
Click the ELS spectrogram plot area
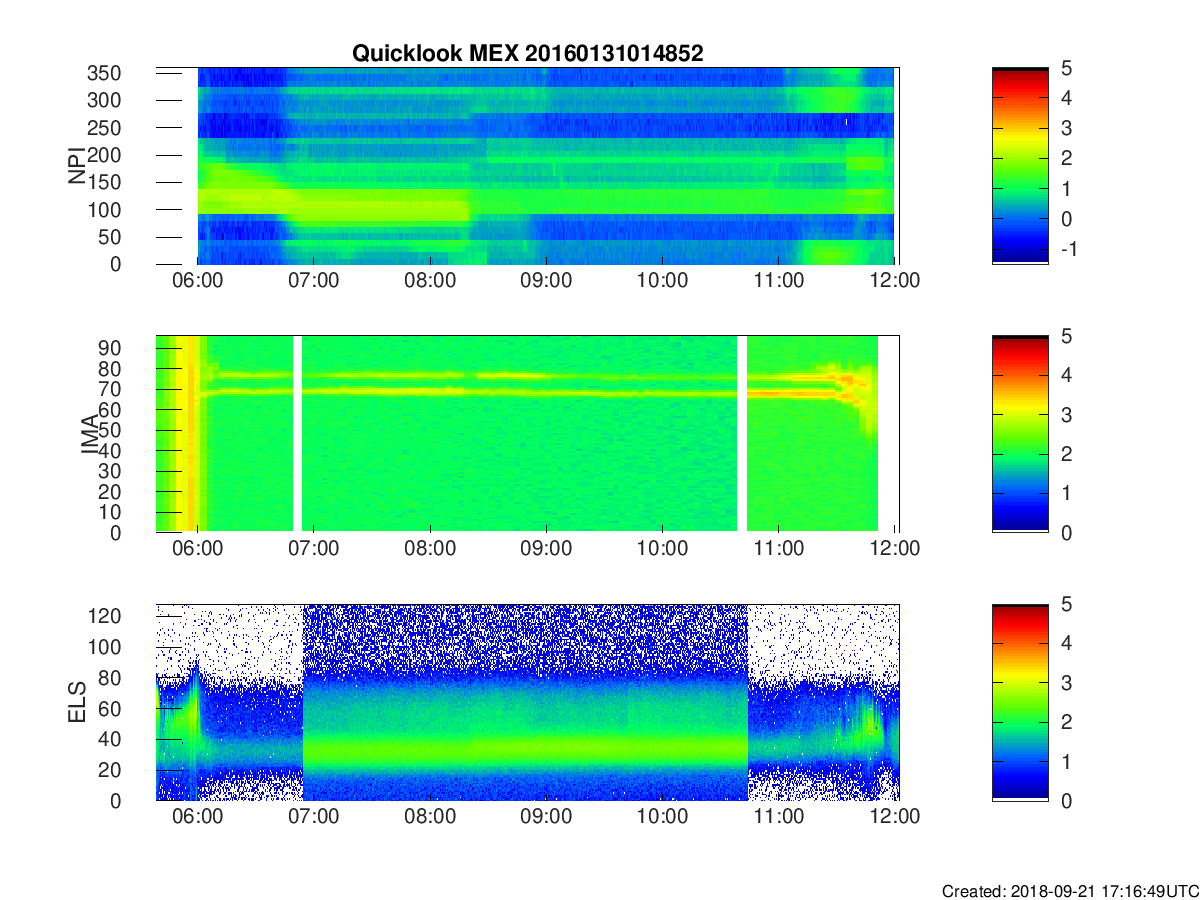[x=527, y=702]
